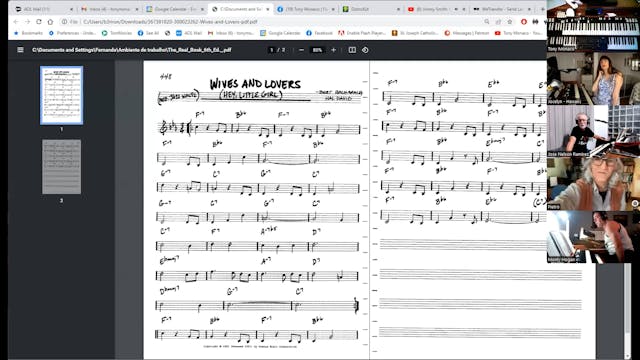
Task: Reload the page with refresh icon
Action: pos(39,22)
